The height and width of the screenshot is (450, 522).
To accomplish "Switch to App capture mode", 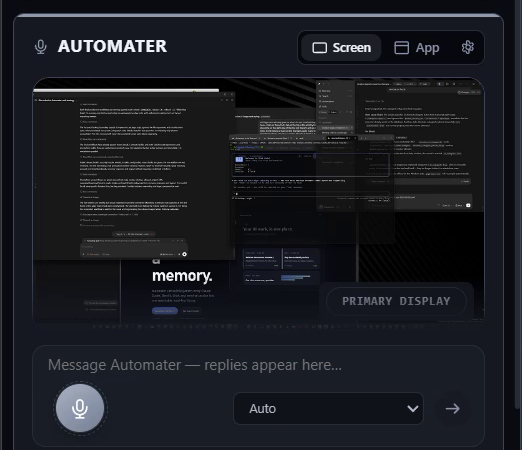I will point(417,48).
